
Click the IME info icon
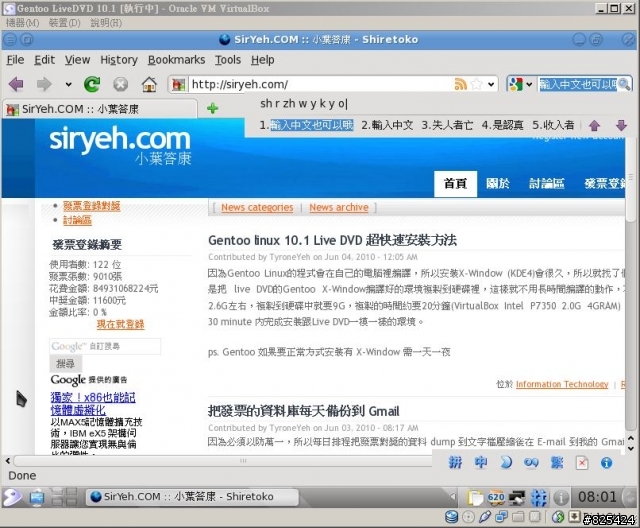(x=607, y=463)
